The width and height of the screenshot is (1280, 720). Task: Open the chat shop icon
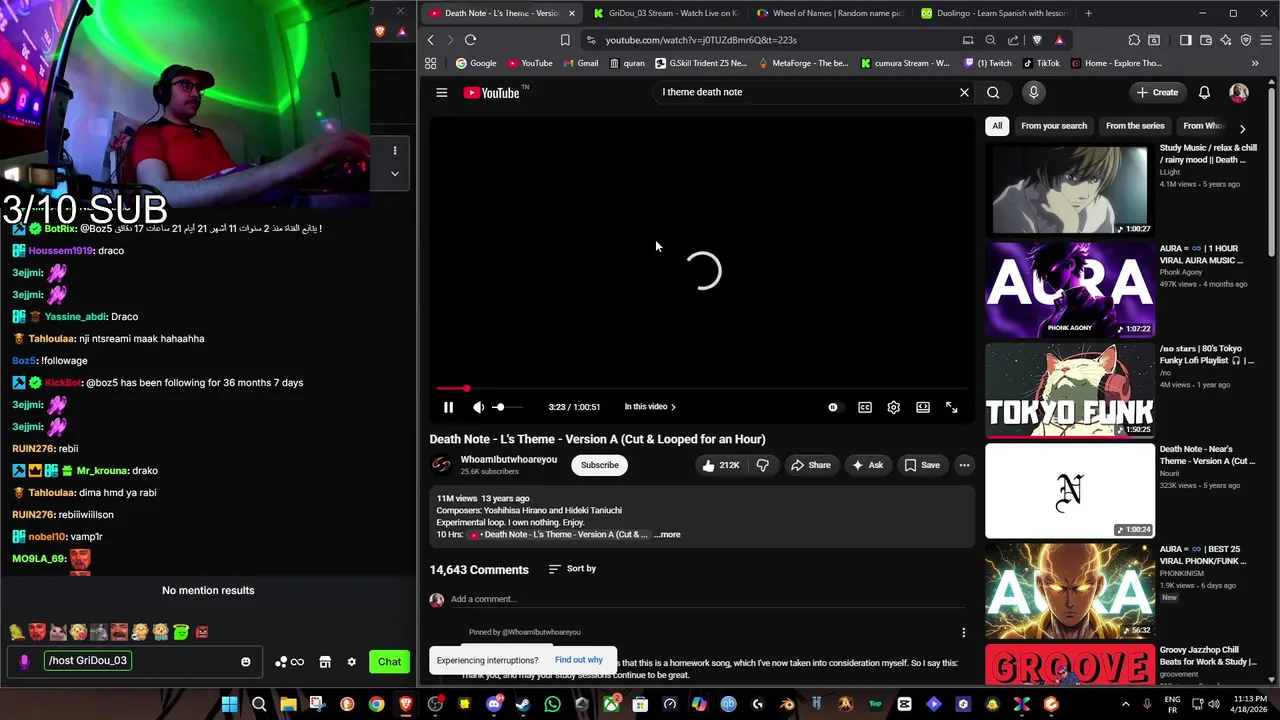[x=325, y=661]
